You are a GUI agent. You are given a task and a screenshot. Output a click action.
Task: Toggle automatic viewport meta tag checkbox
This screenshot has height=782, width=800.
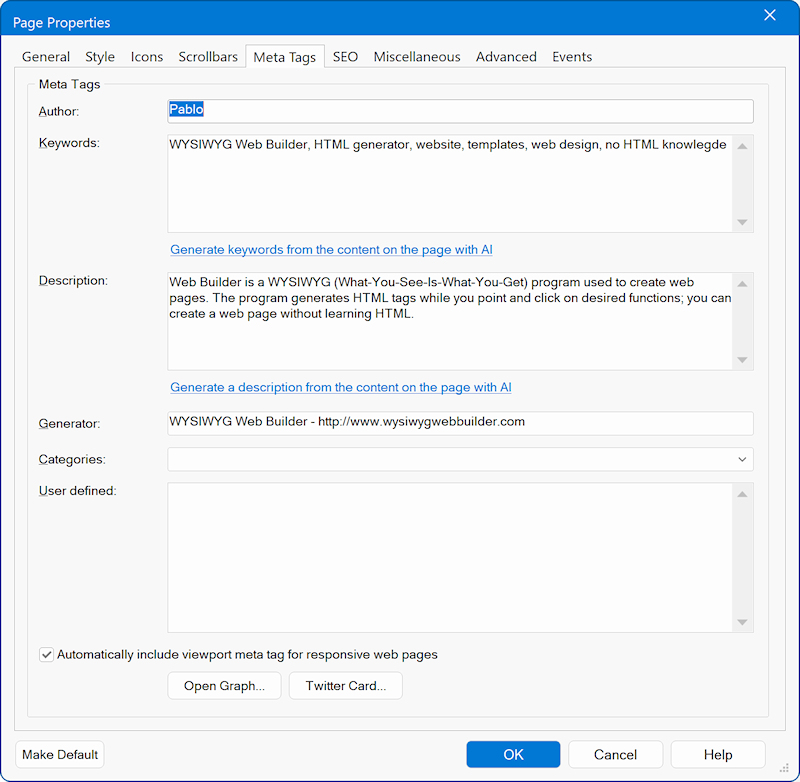pos(46,655)
